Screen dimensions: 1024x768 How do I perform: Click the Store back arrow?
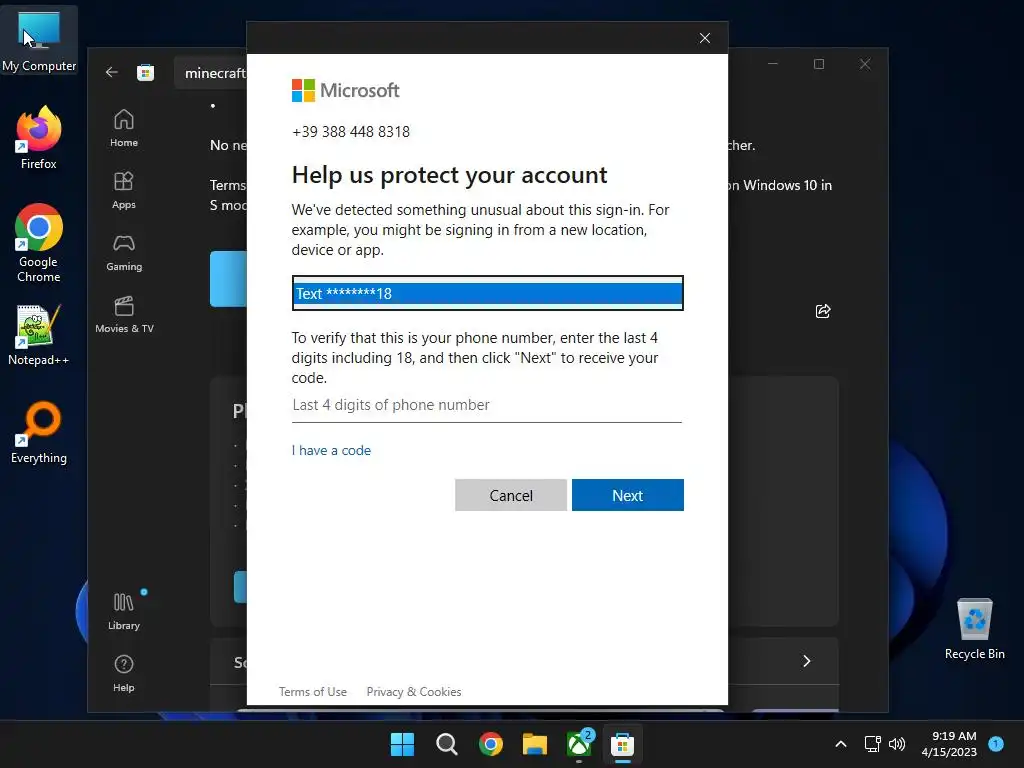(112, 72)
